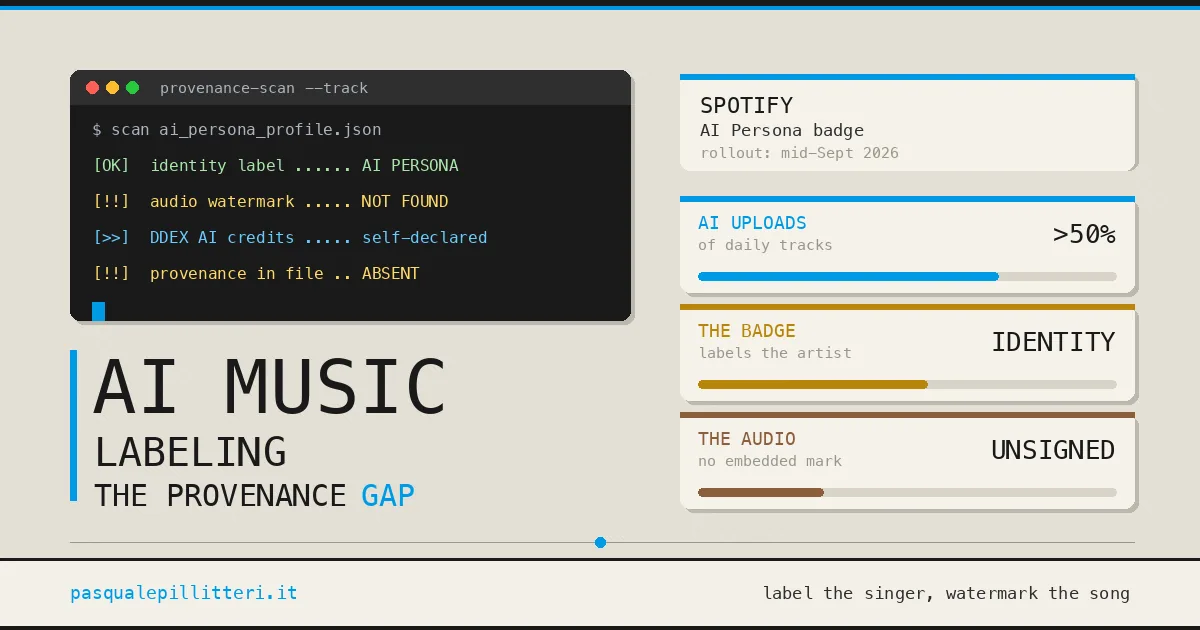Click the 'IDENTITY' value
Screen dimensions: 1200x630
(1053, 342)
